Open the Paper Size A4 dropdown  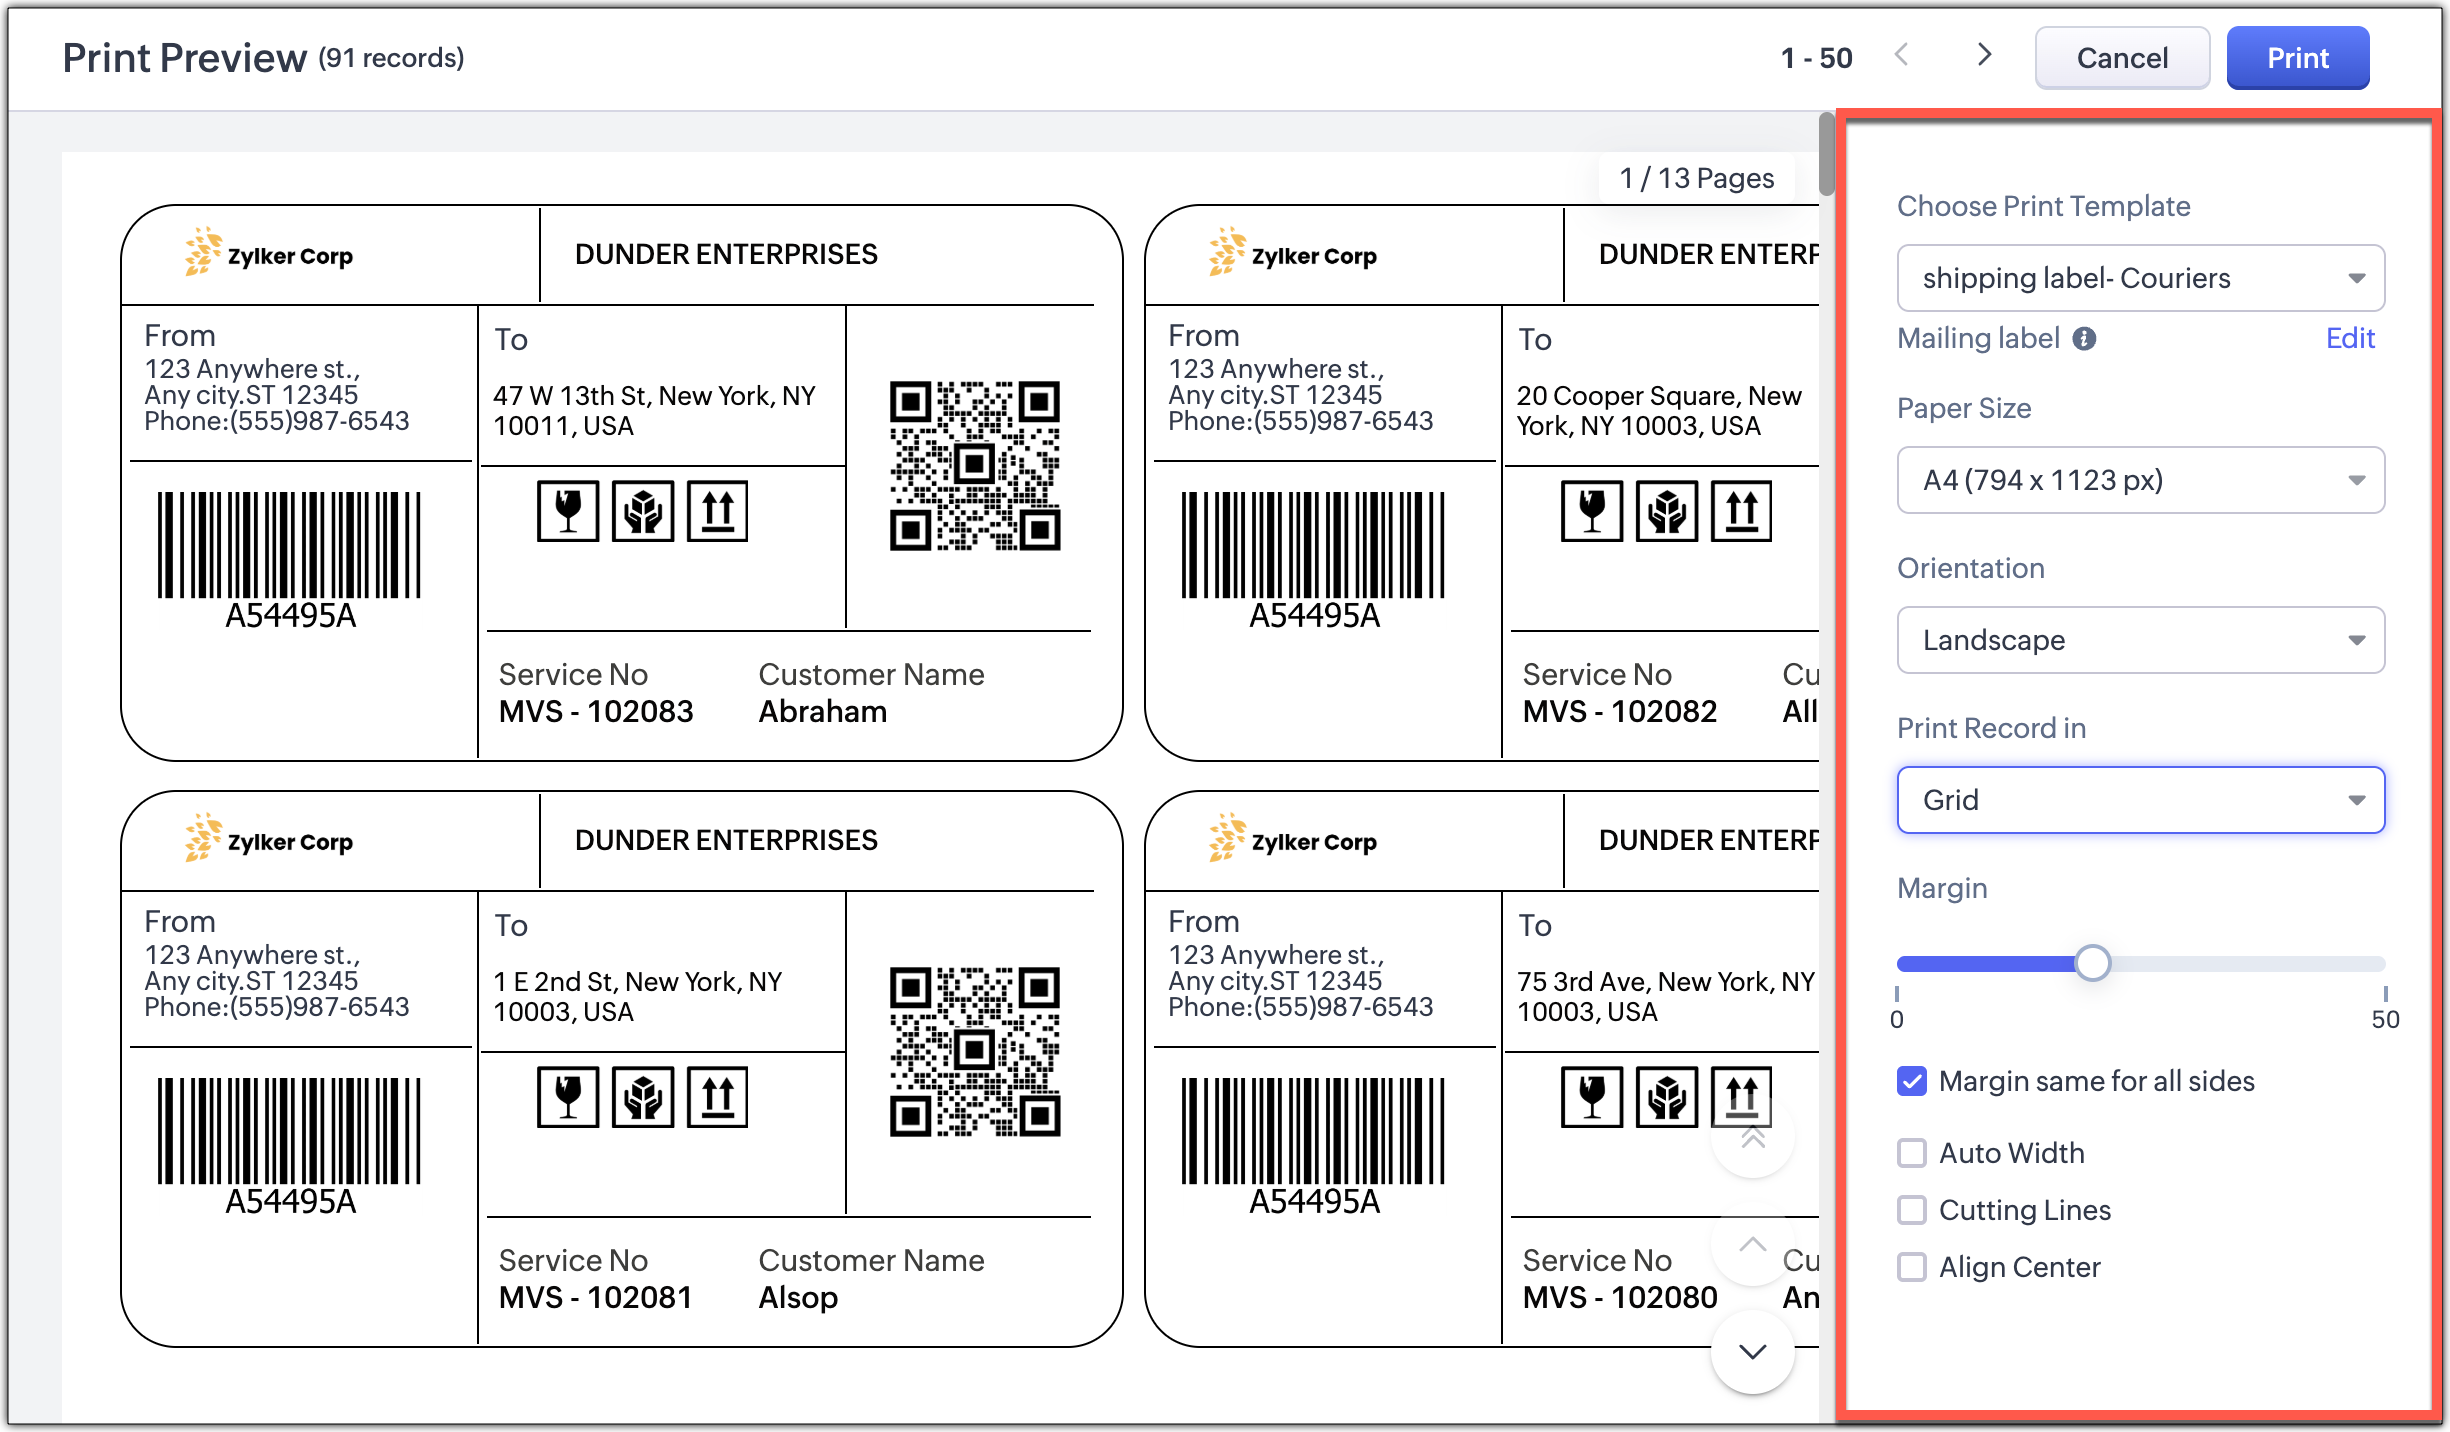click(2140, 480)
